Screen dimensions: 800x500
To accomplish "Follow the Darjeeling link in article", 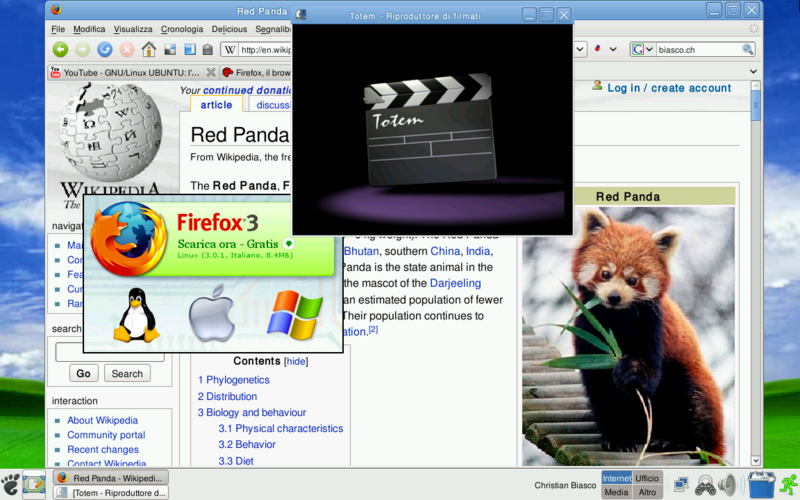I will click(x=455, y=283).
